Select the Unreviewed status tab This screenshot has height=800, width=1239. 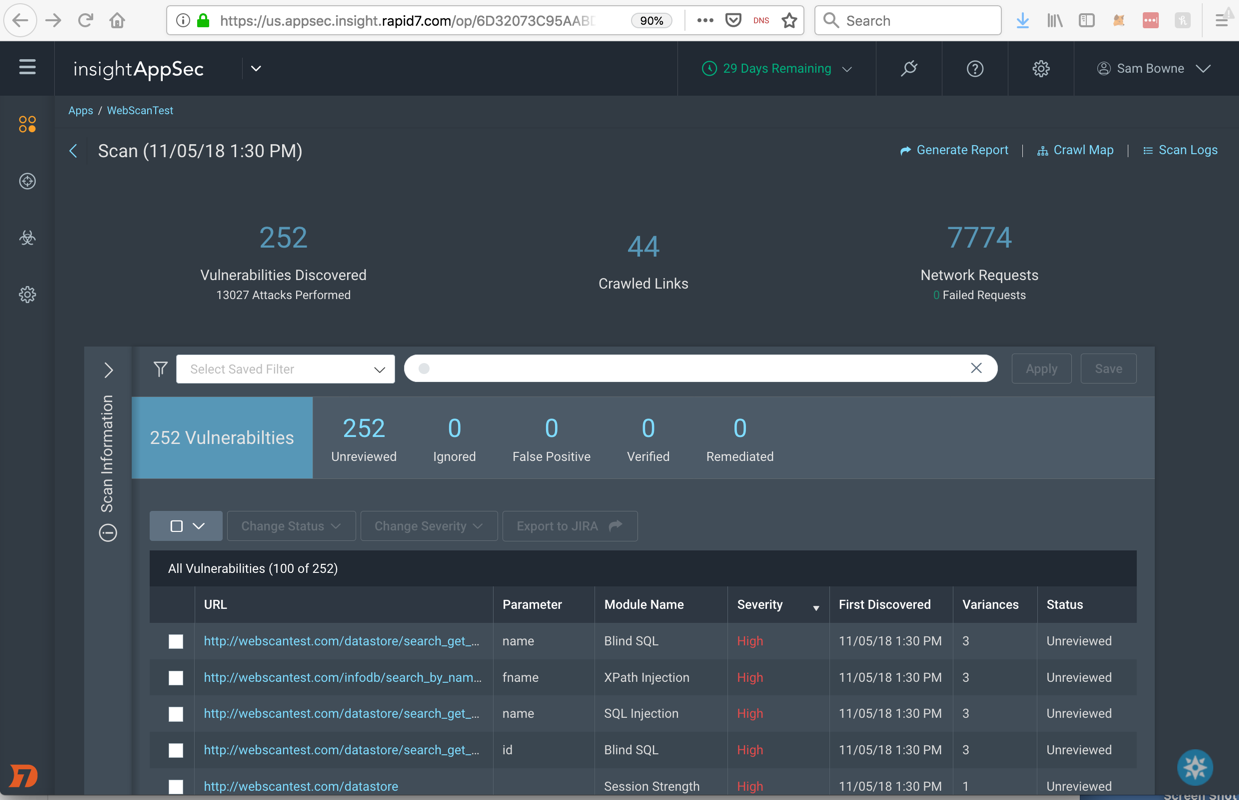[x=363, y=439]
